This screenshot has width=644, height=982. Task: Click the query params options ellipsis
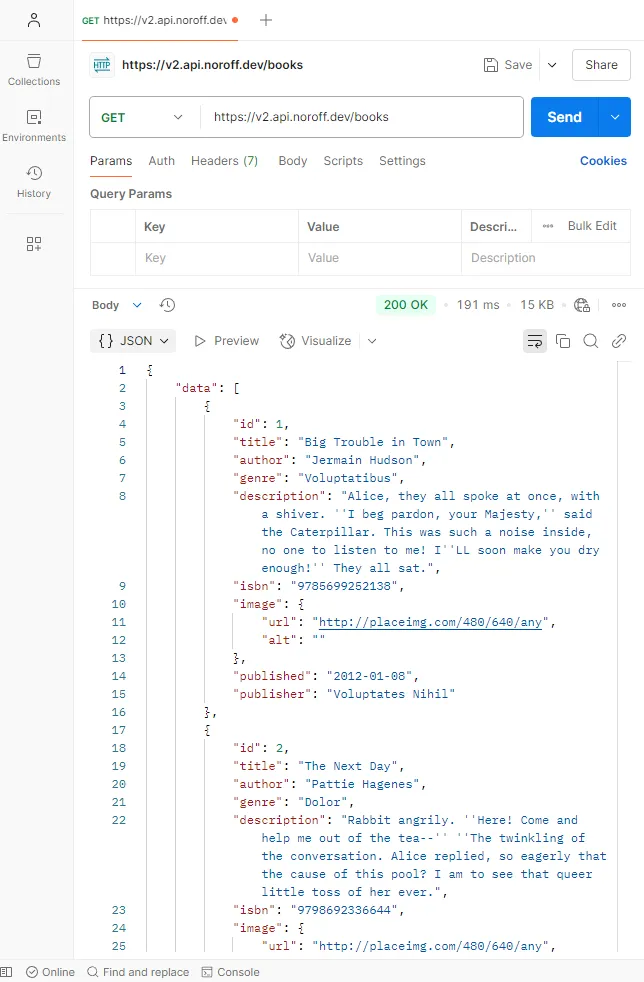[548, 226]
